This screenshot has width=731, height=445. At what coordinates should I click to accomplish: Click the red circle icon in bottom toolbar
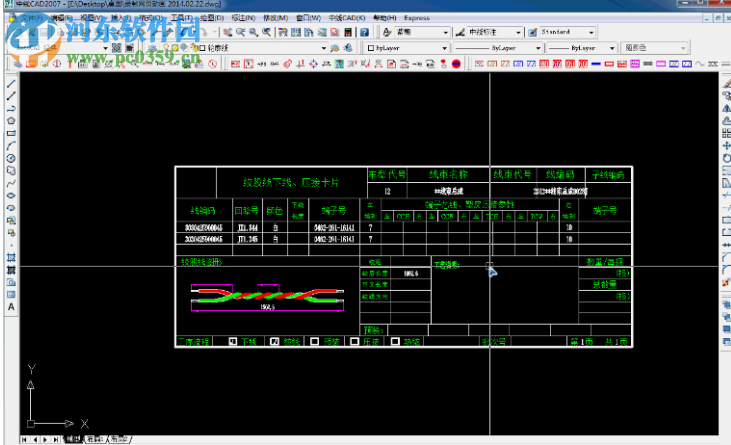[x=456, y=63]
